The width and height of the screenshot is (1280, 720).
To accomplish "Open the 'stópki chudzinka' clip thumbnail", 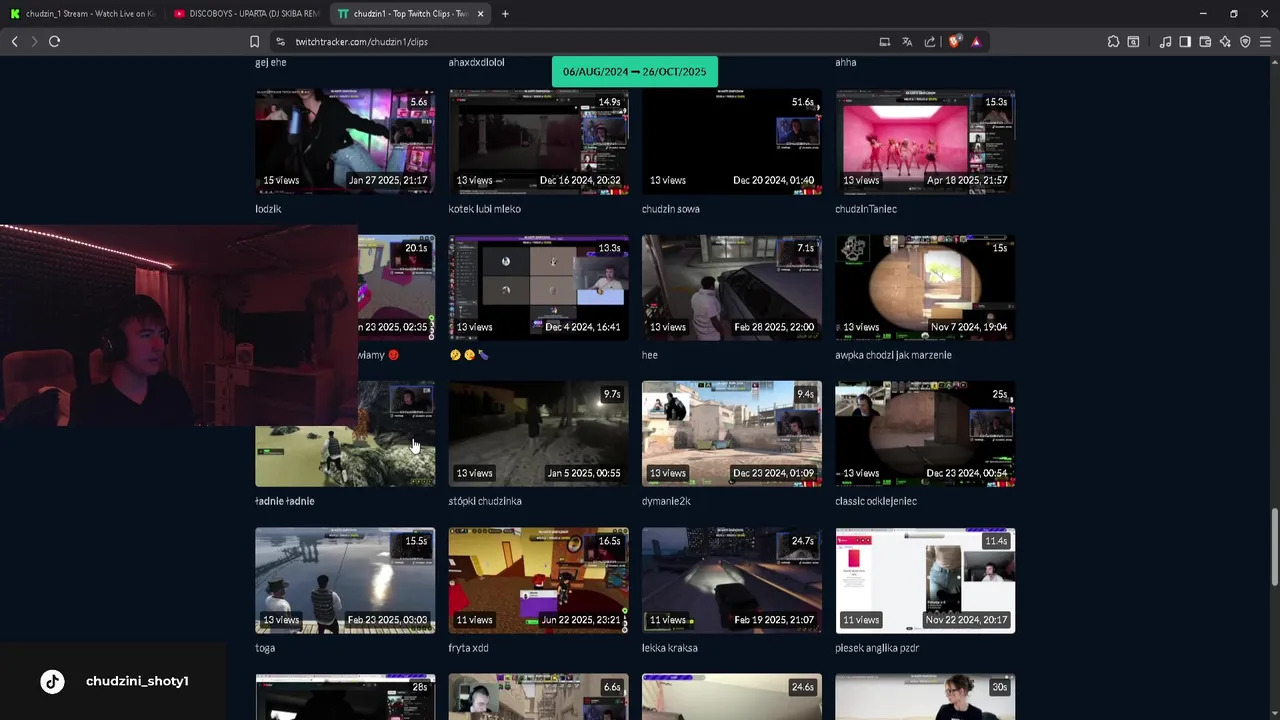I will [x=538, y=434].
